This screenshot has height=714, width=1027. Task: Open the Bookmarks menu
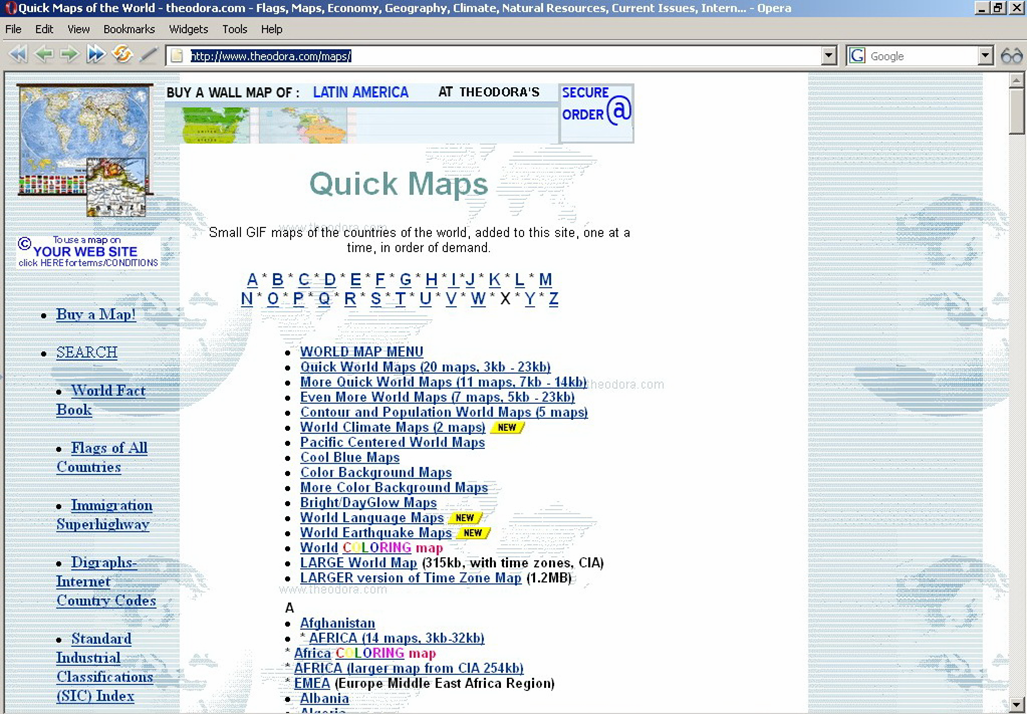click(x=129, y=29)
